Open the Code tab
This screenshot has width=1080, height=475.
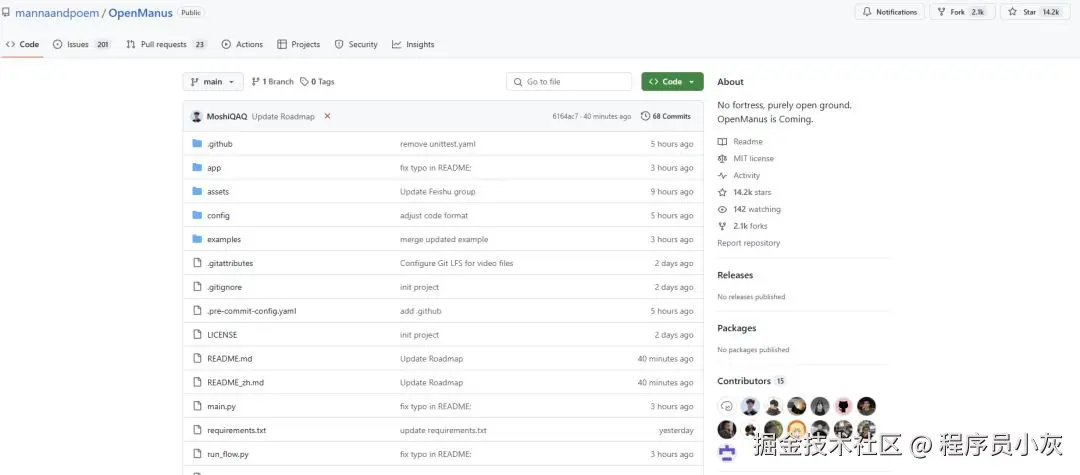22,44
